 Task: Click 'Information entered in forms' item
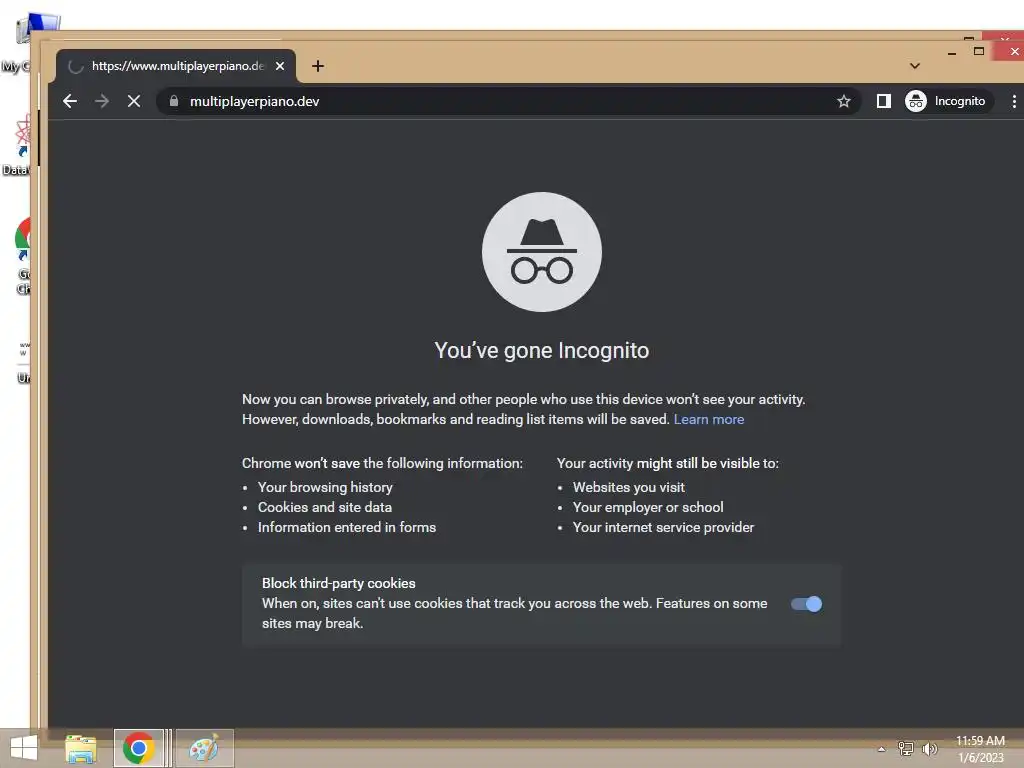[x=347, y=527]
